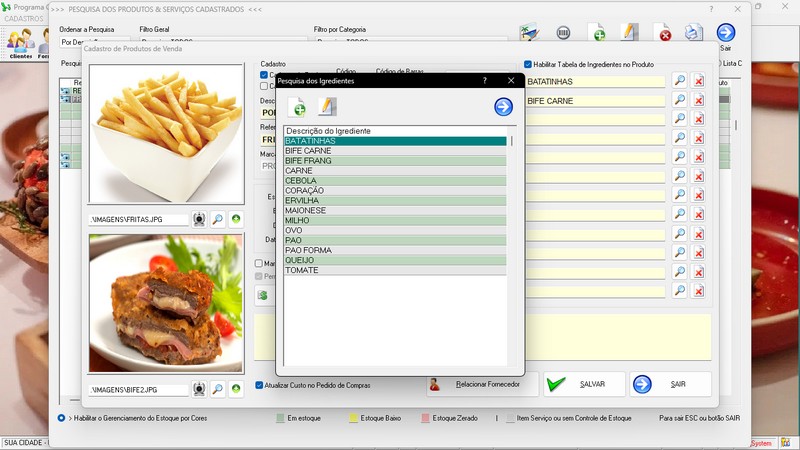Click Relacionar Fornecedor person icon
Image resolution: width=800 pixels, height=450 pixels.
click(435, 384)
